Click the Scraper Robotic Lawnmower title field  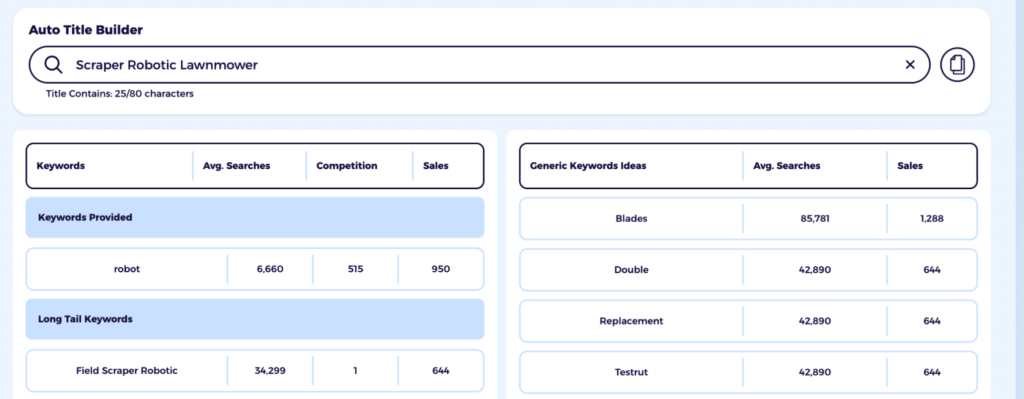point(479,65)
